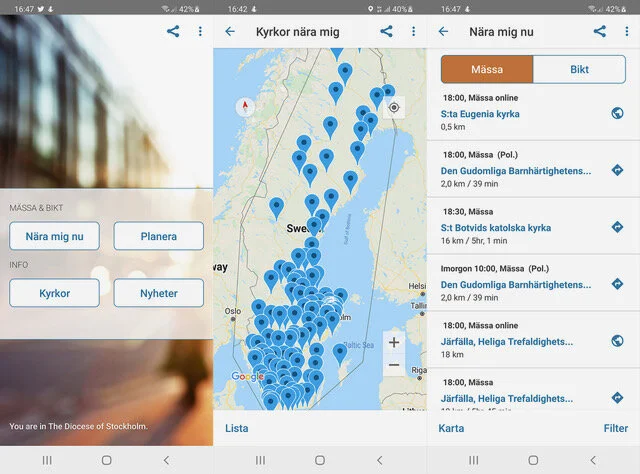Viewport: 640px width, 474px height.
Task: Open S:t Botvids katolska kyrka entry
Action: [533, 226]
